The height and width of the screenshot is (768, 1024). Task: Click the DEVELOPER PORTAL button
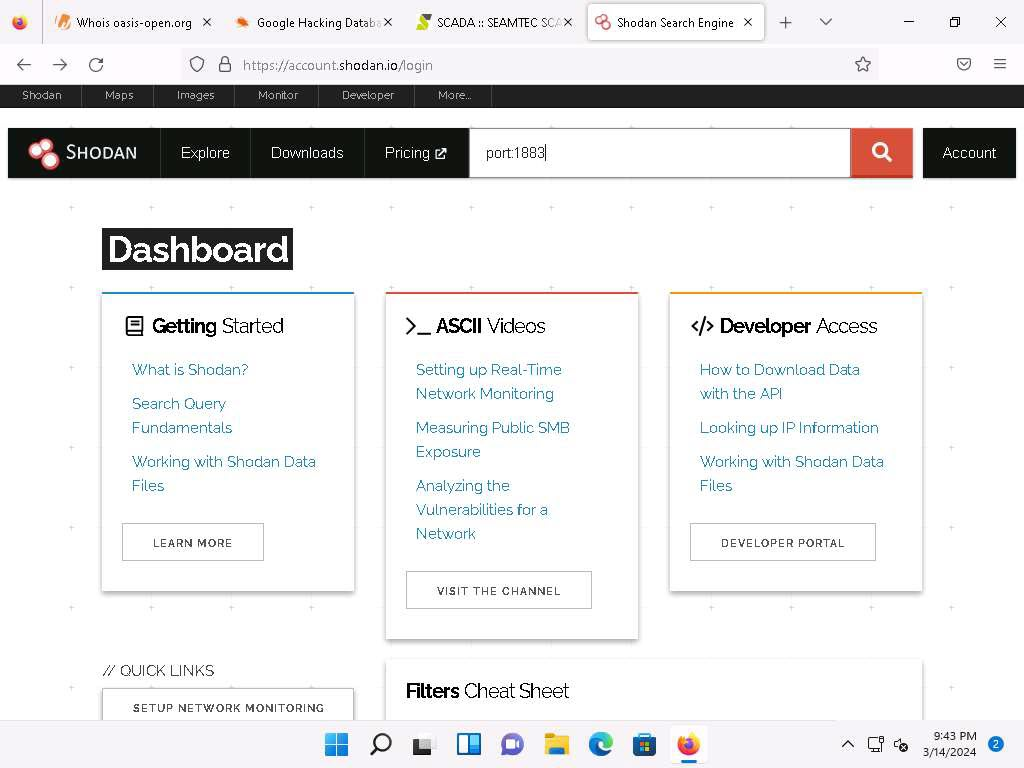pyautogui.click(x=782, y=542)
